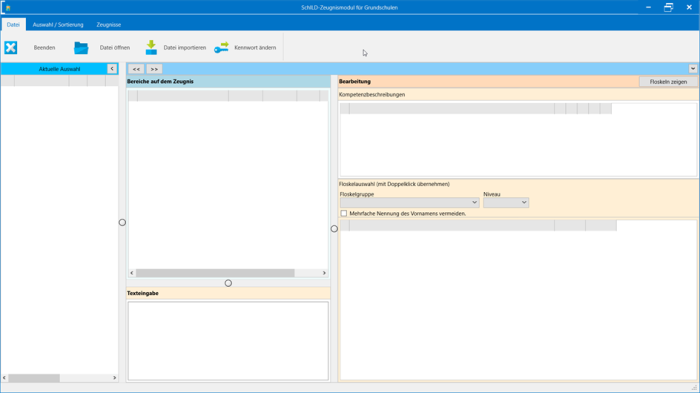Click the application icon in title bar
700x393 pixels.
point(8,8)
